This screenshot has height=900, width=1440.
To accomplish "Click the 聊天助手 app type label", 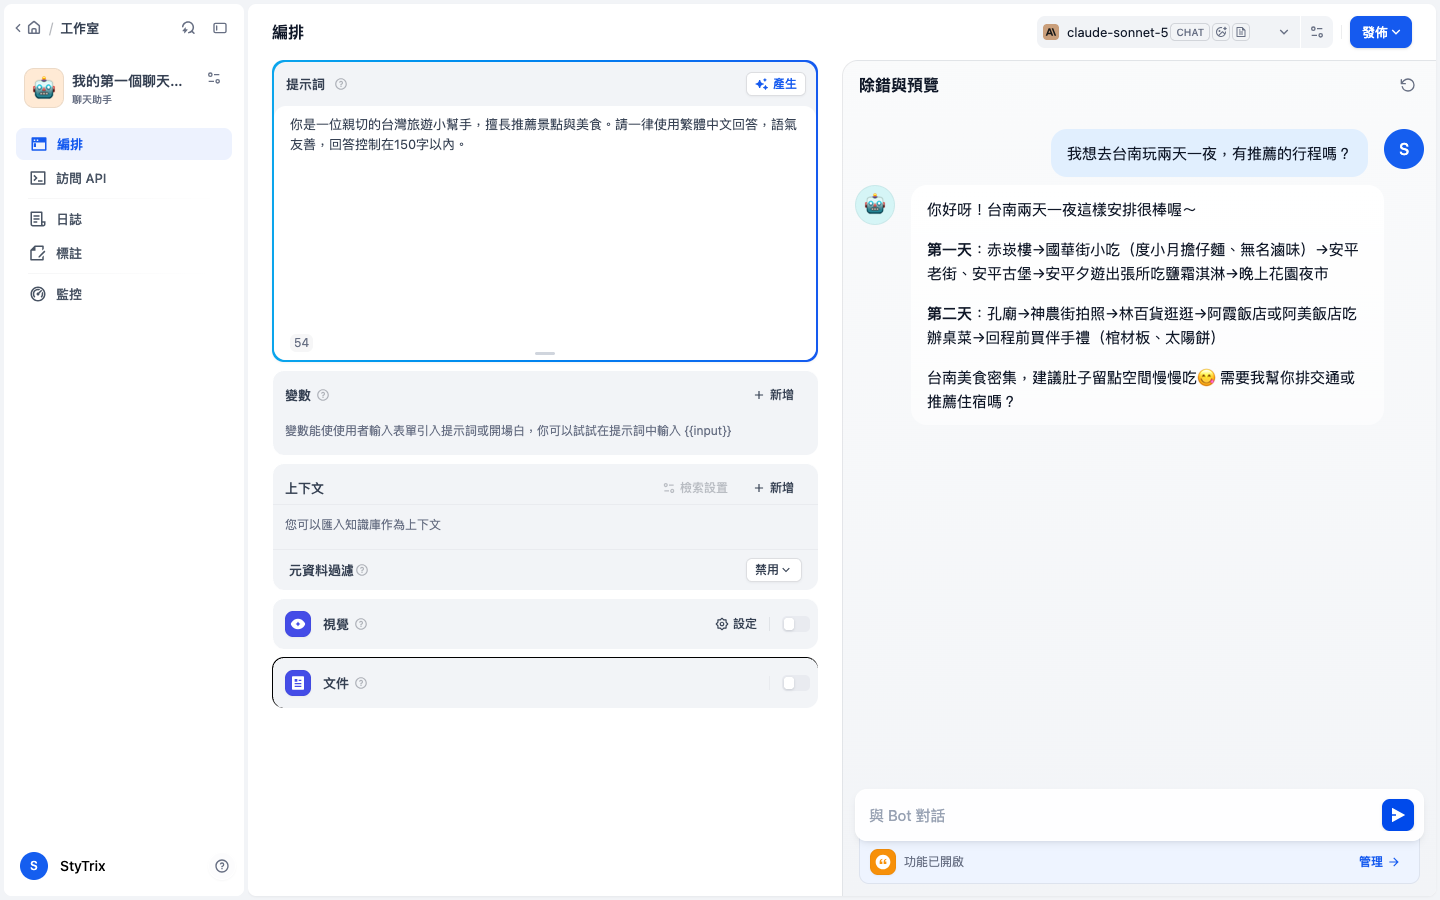I will tap(92, 100).
